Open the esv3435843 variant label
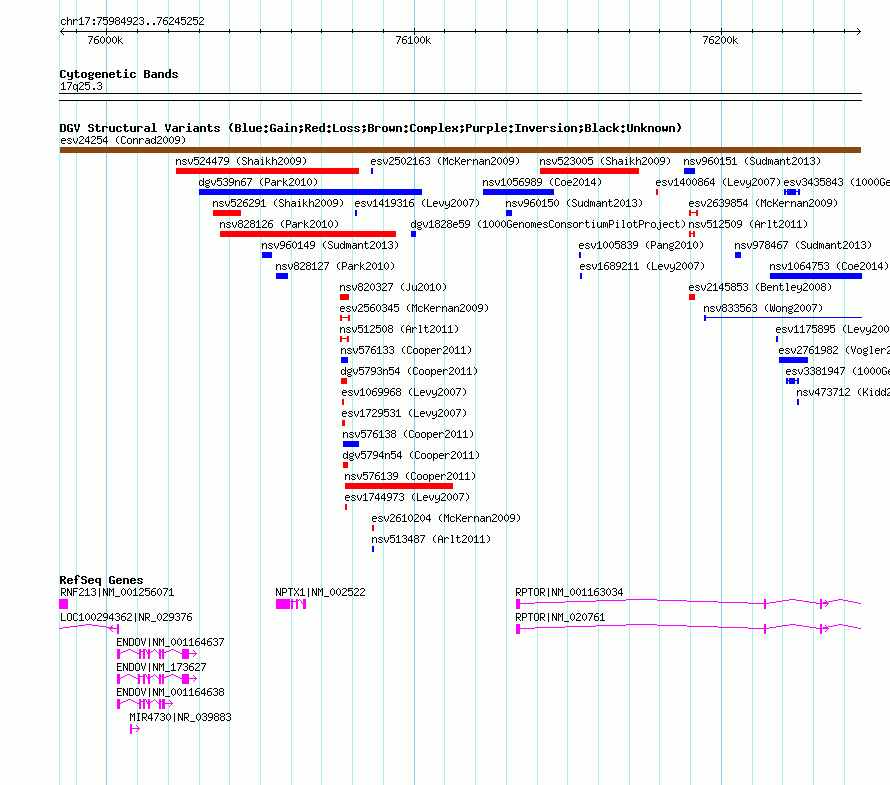 tap(837, 182)
